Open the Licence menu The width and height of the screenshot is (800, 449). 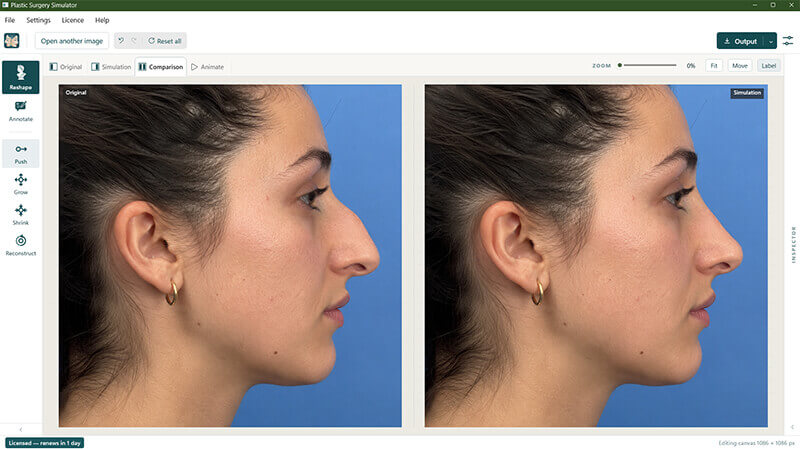click(x=72, y=20)
